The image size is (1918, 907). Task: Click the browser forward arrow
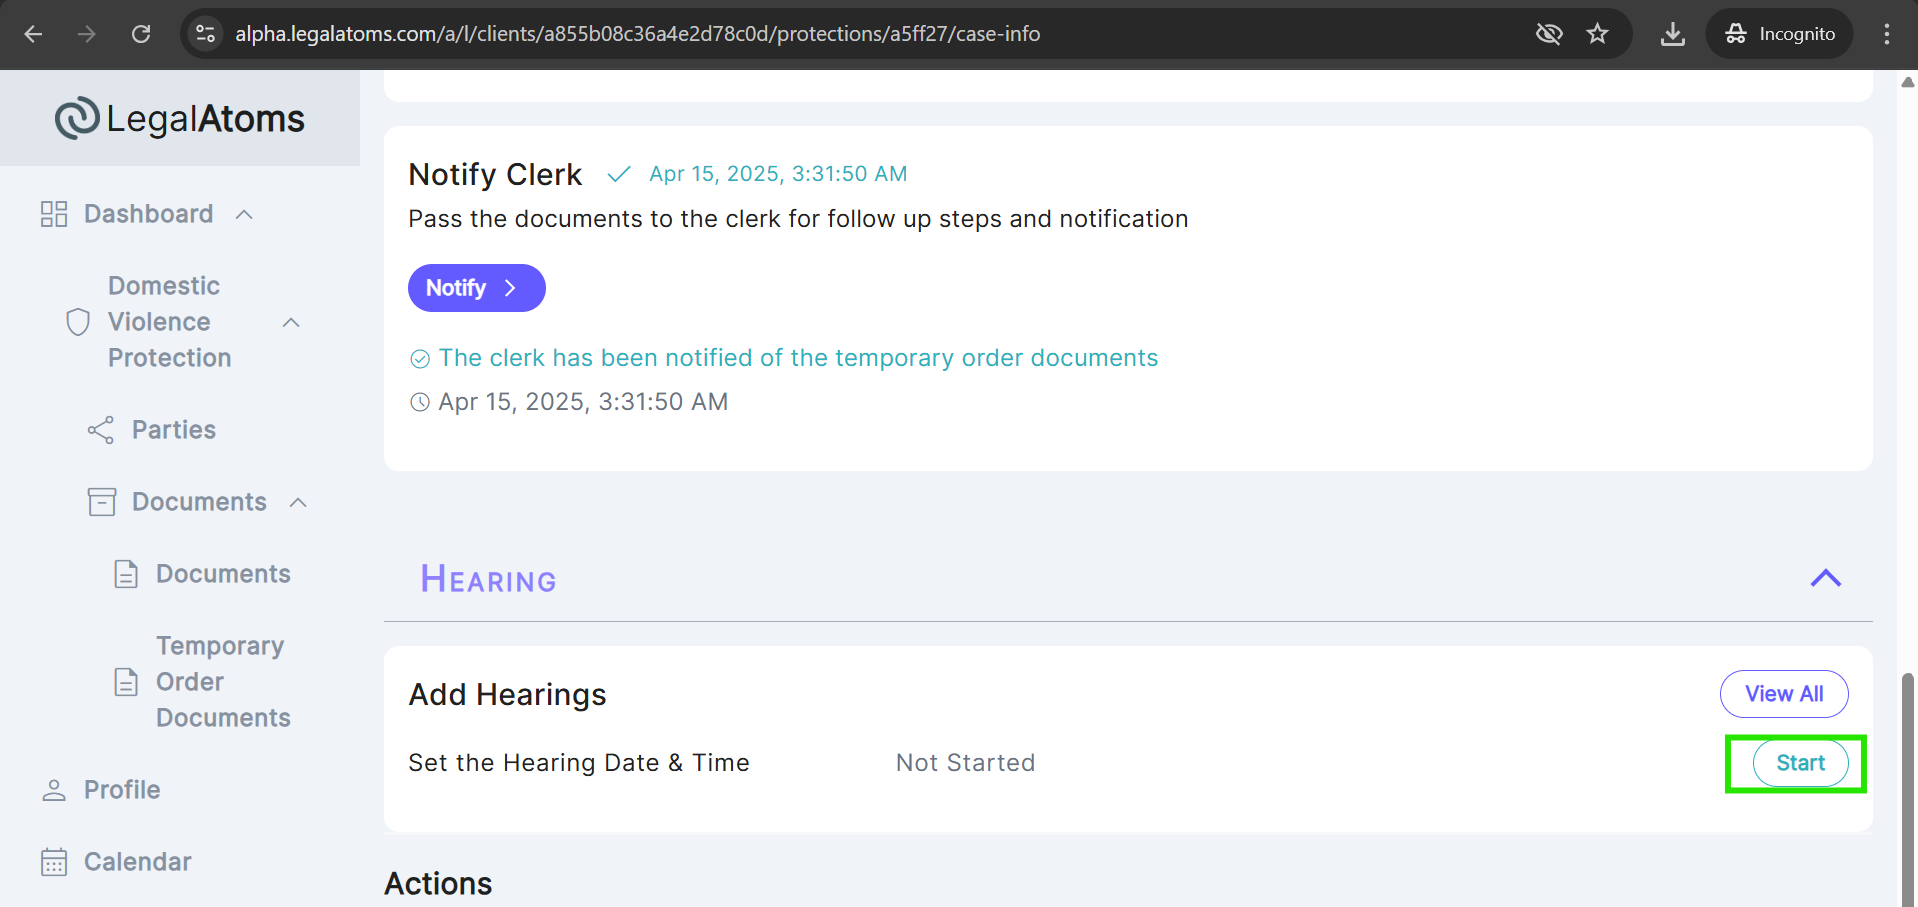87,34
